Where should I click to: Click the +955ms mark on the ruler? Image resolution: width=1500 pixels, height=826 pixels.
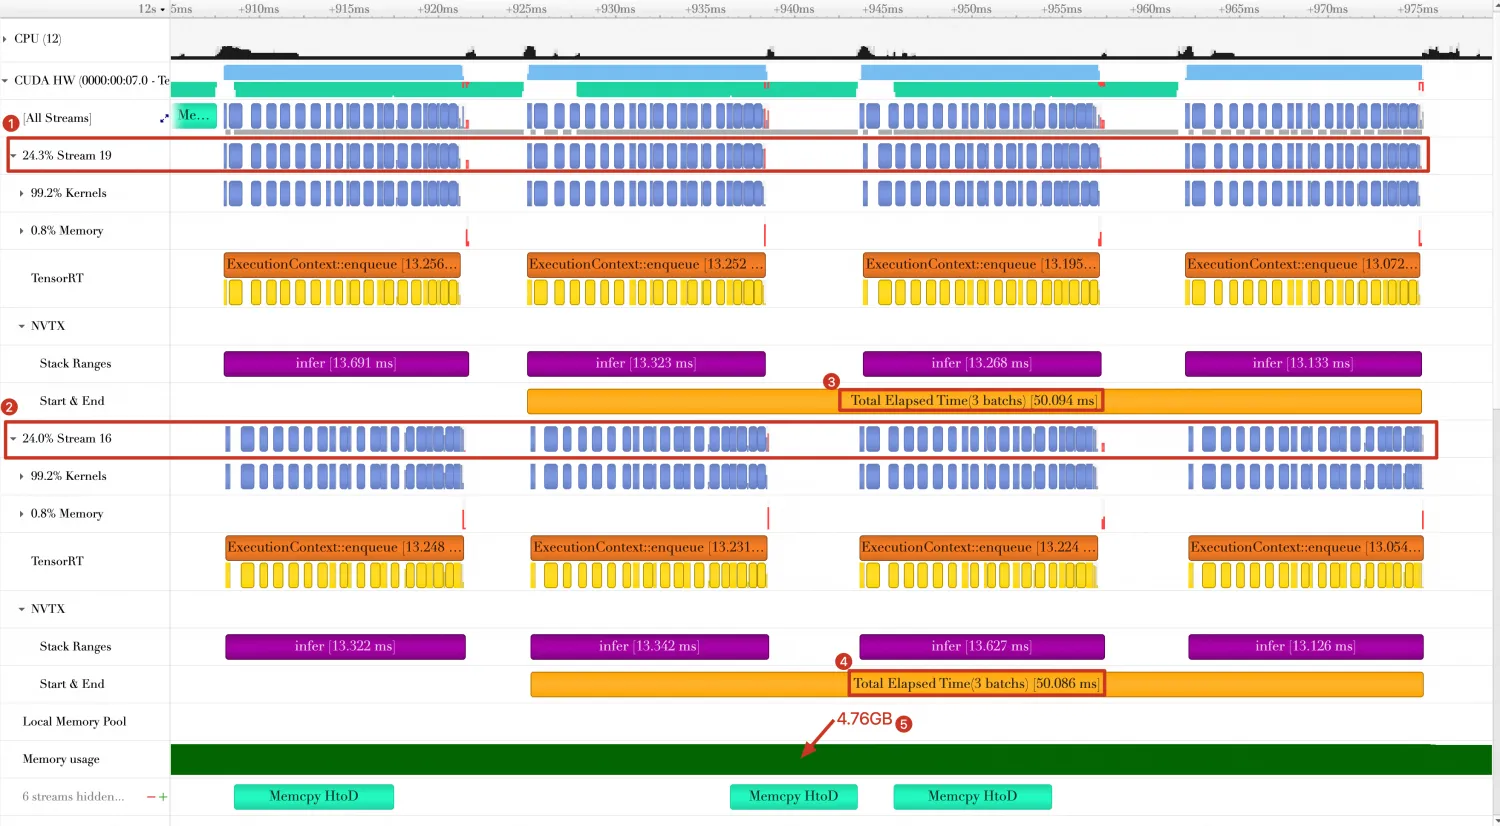coord(1061,9)
